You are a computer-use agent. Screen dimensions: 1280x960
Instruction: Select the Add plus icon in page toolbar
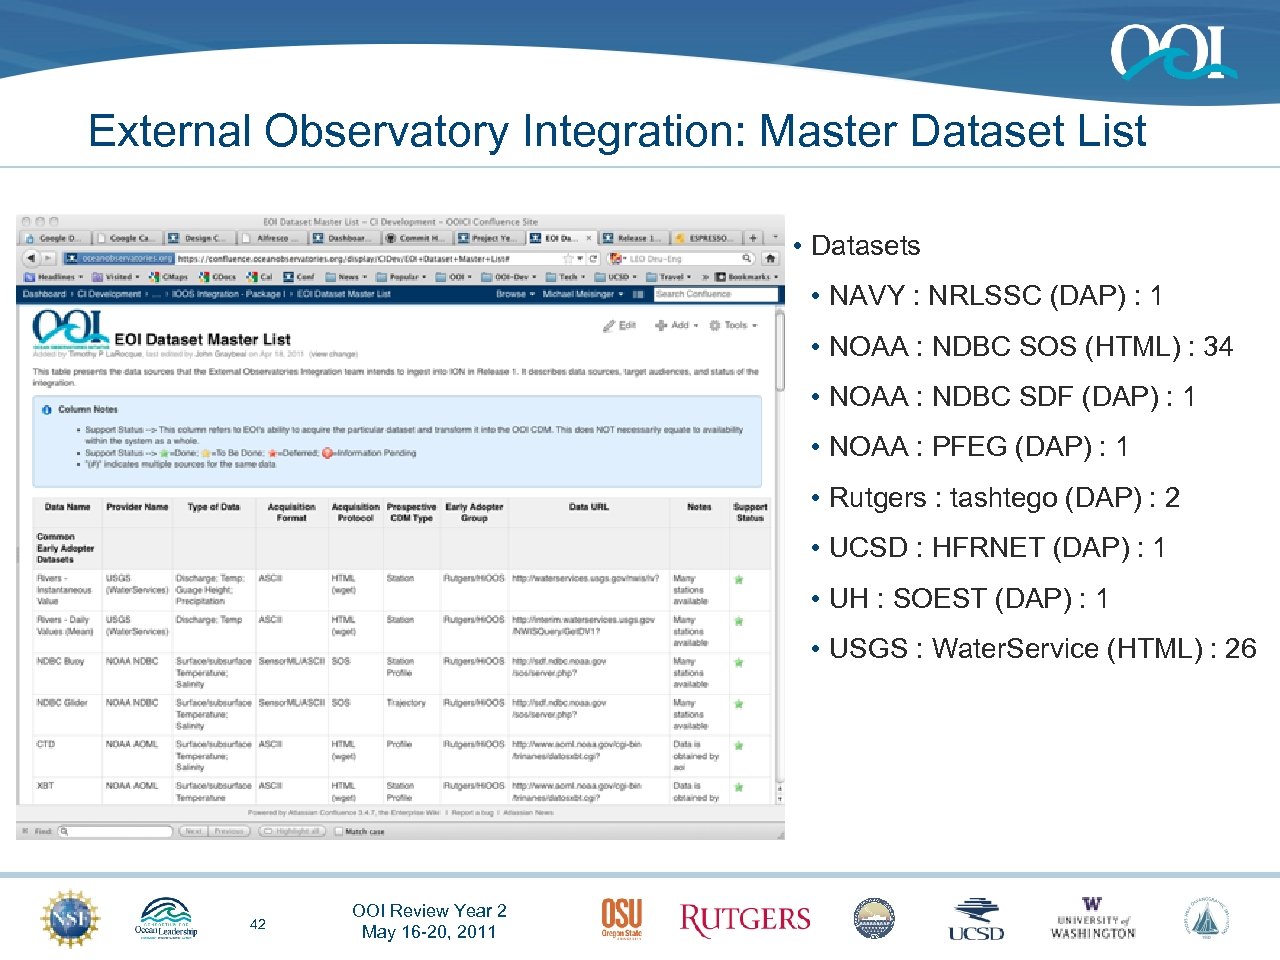pos(660,325)
